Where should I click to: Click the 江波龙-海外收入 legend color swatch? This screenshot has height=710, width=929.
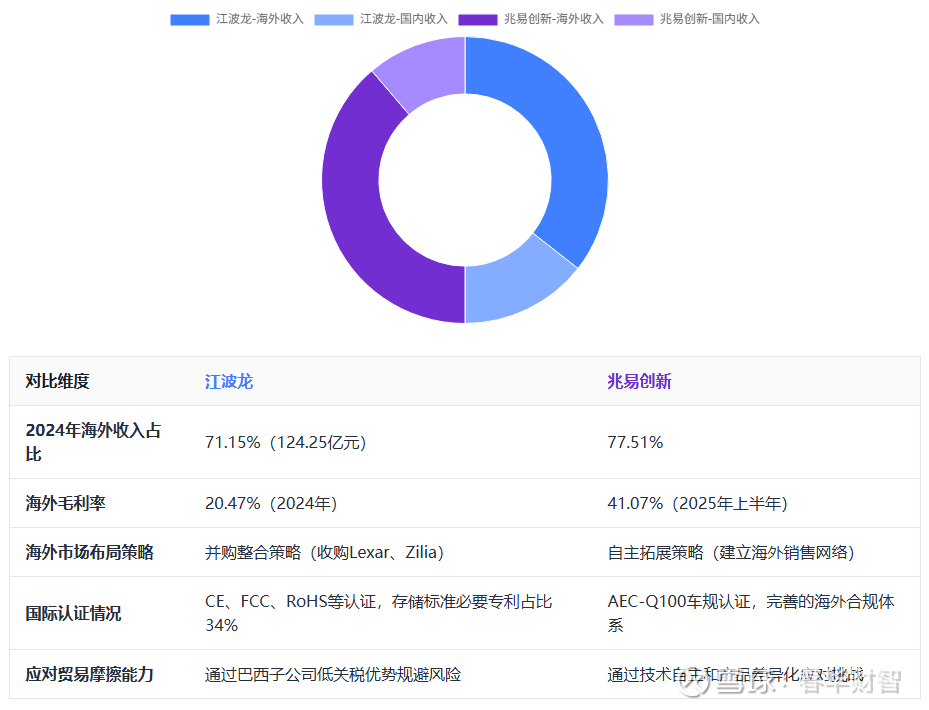(x=190, y=20)
